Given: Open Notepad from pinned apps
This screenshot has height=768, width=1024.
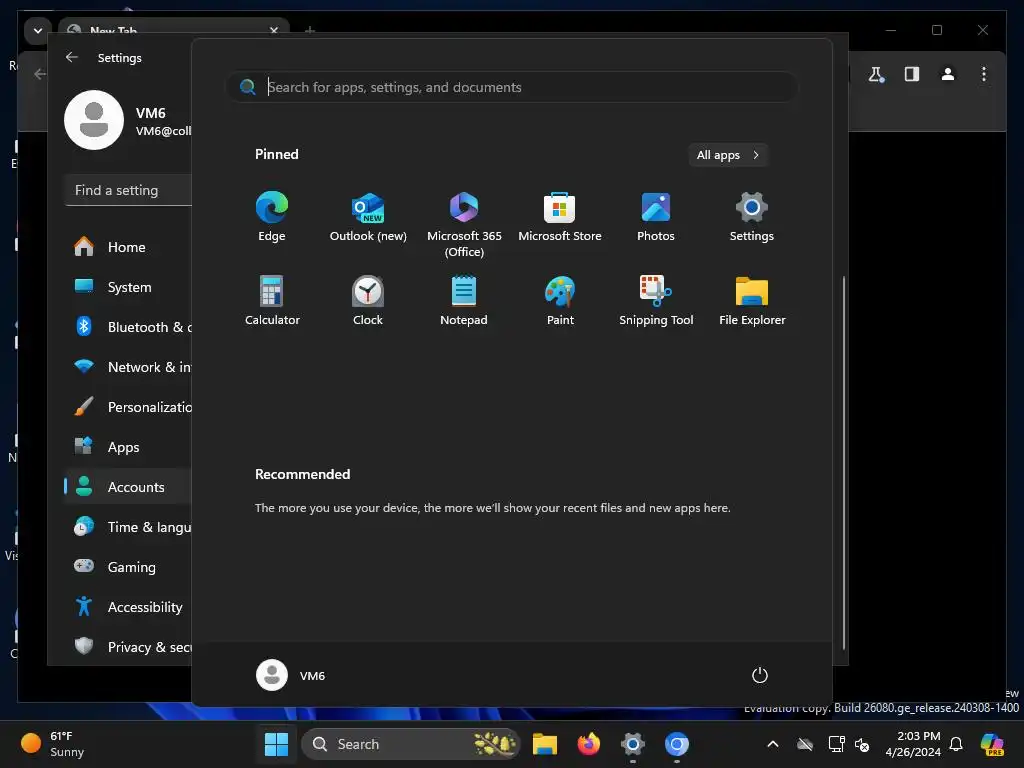Looking at the screenshot, I should coord(464,300).
